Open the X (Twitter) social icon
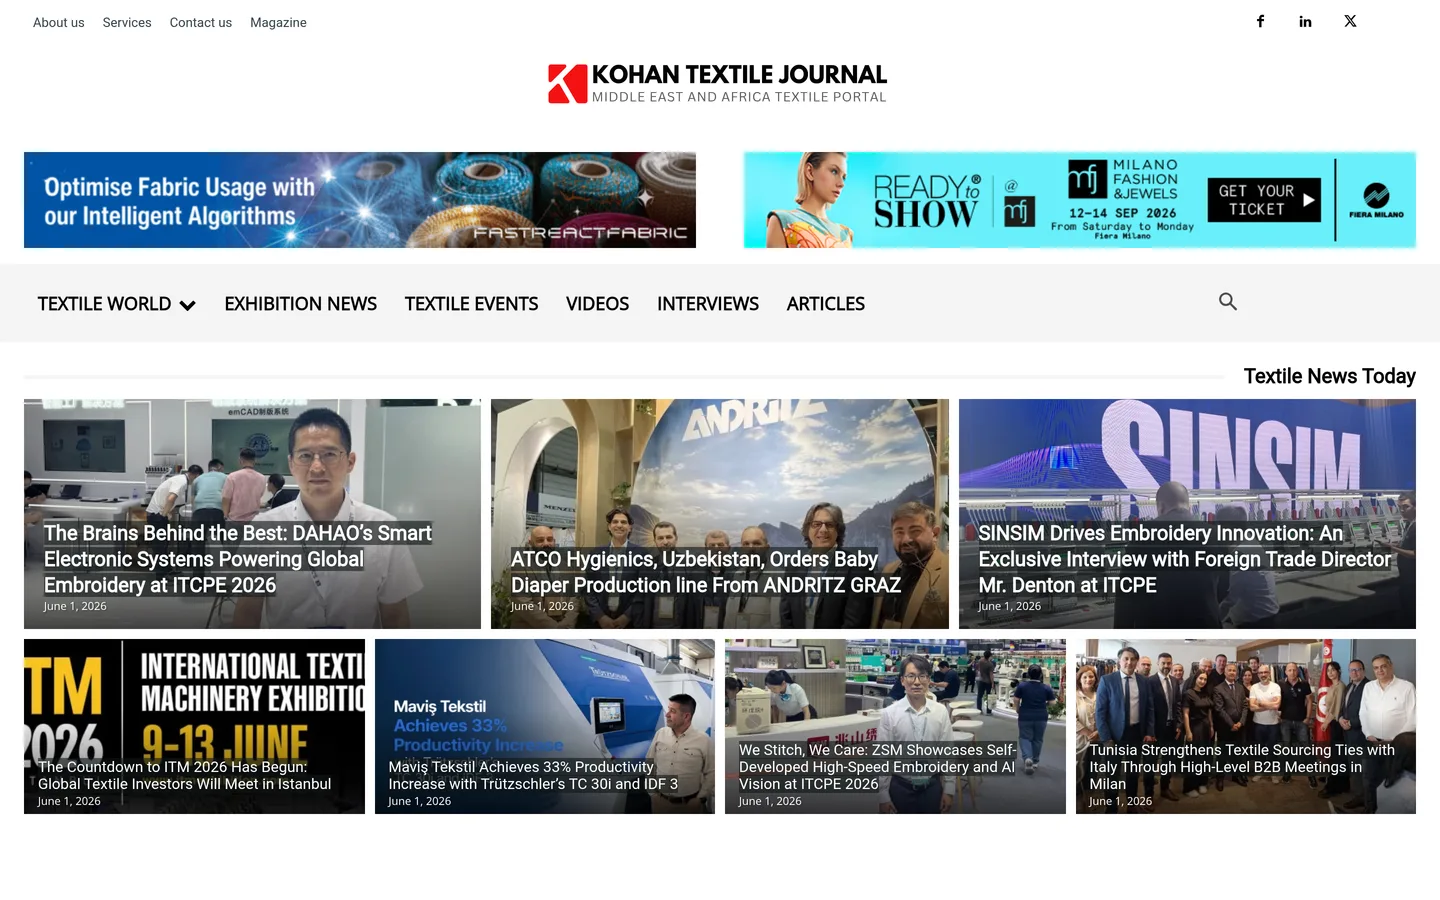Screen dimensions: 1440x900 coord(1350,21)
